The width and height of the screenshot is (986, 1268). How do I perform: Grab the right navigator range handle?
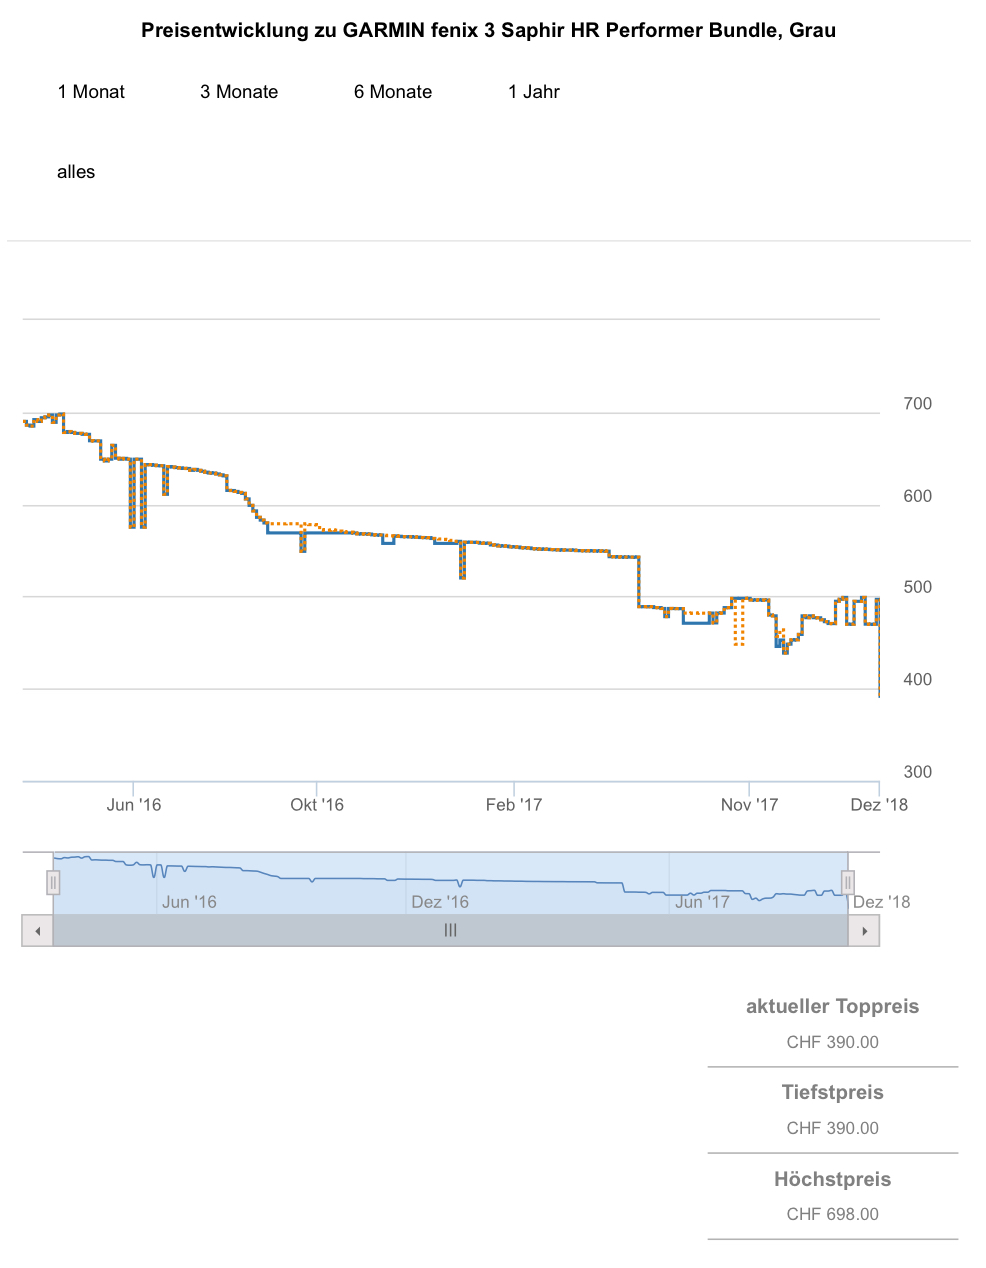tap(848, 883)
